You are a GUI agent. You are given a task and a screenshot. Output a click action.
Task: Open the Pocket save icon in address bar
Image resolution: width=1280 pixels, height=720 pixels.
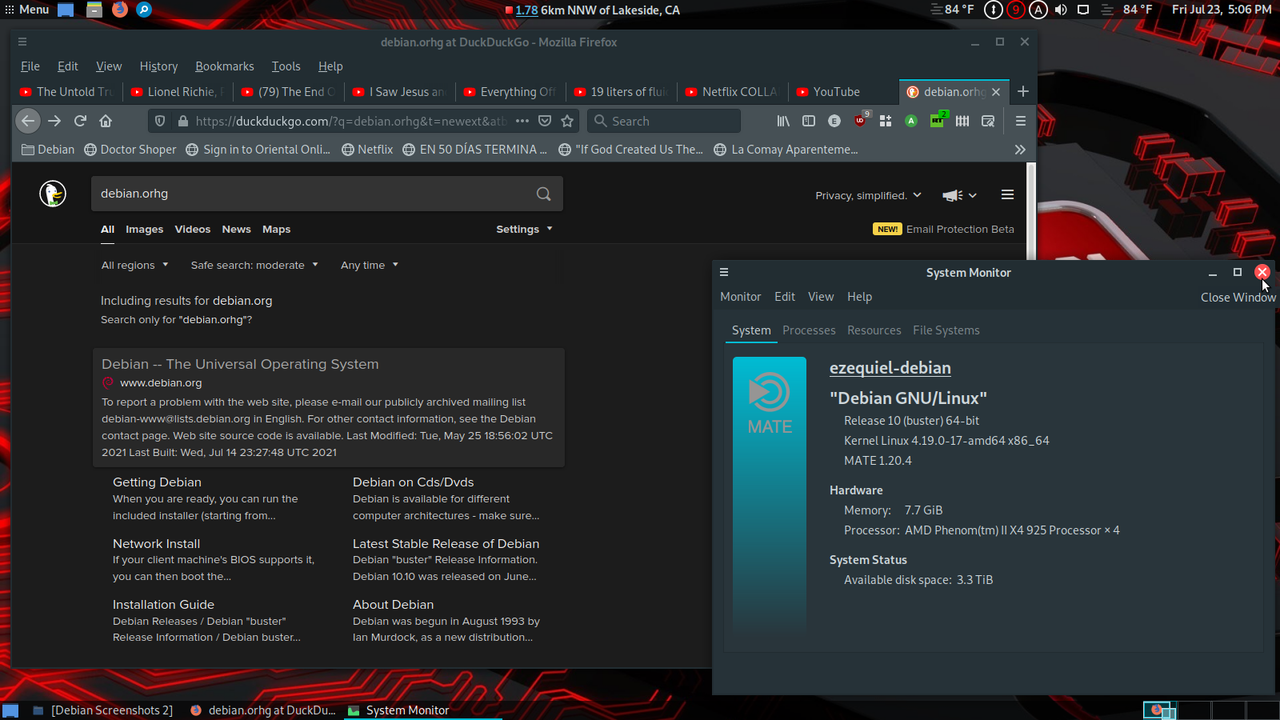pyautogui.click(x=545, y=121)
